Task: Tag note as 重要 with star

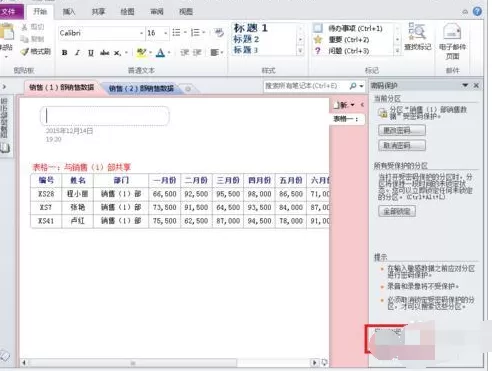Action: pos(341,40)
